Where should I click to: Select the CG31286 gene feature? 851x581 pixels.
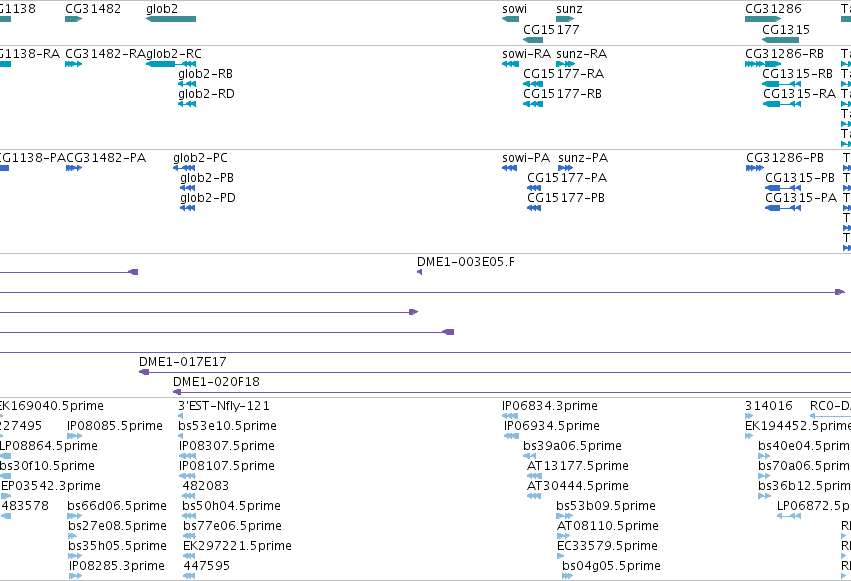tap(763, 19)
